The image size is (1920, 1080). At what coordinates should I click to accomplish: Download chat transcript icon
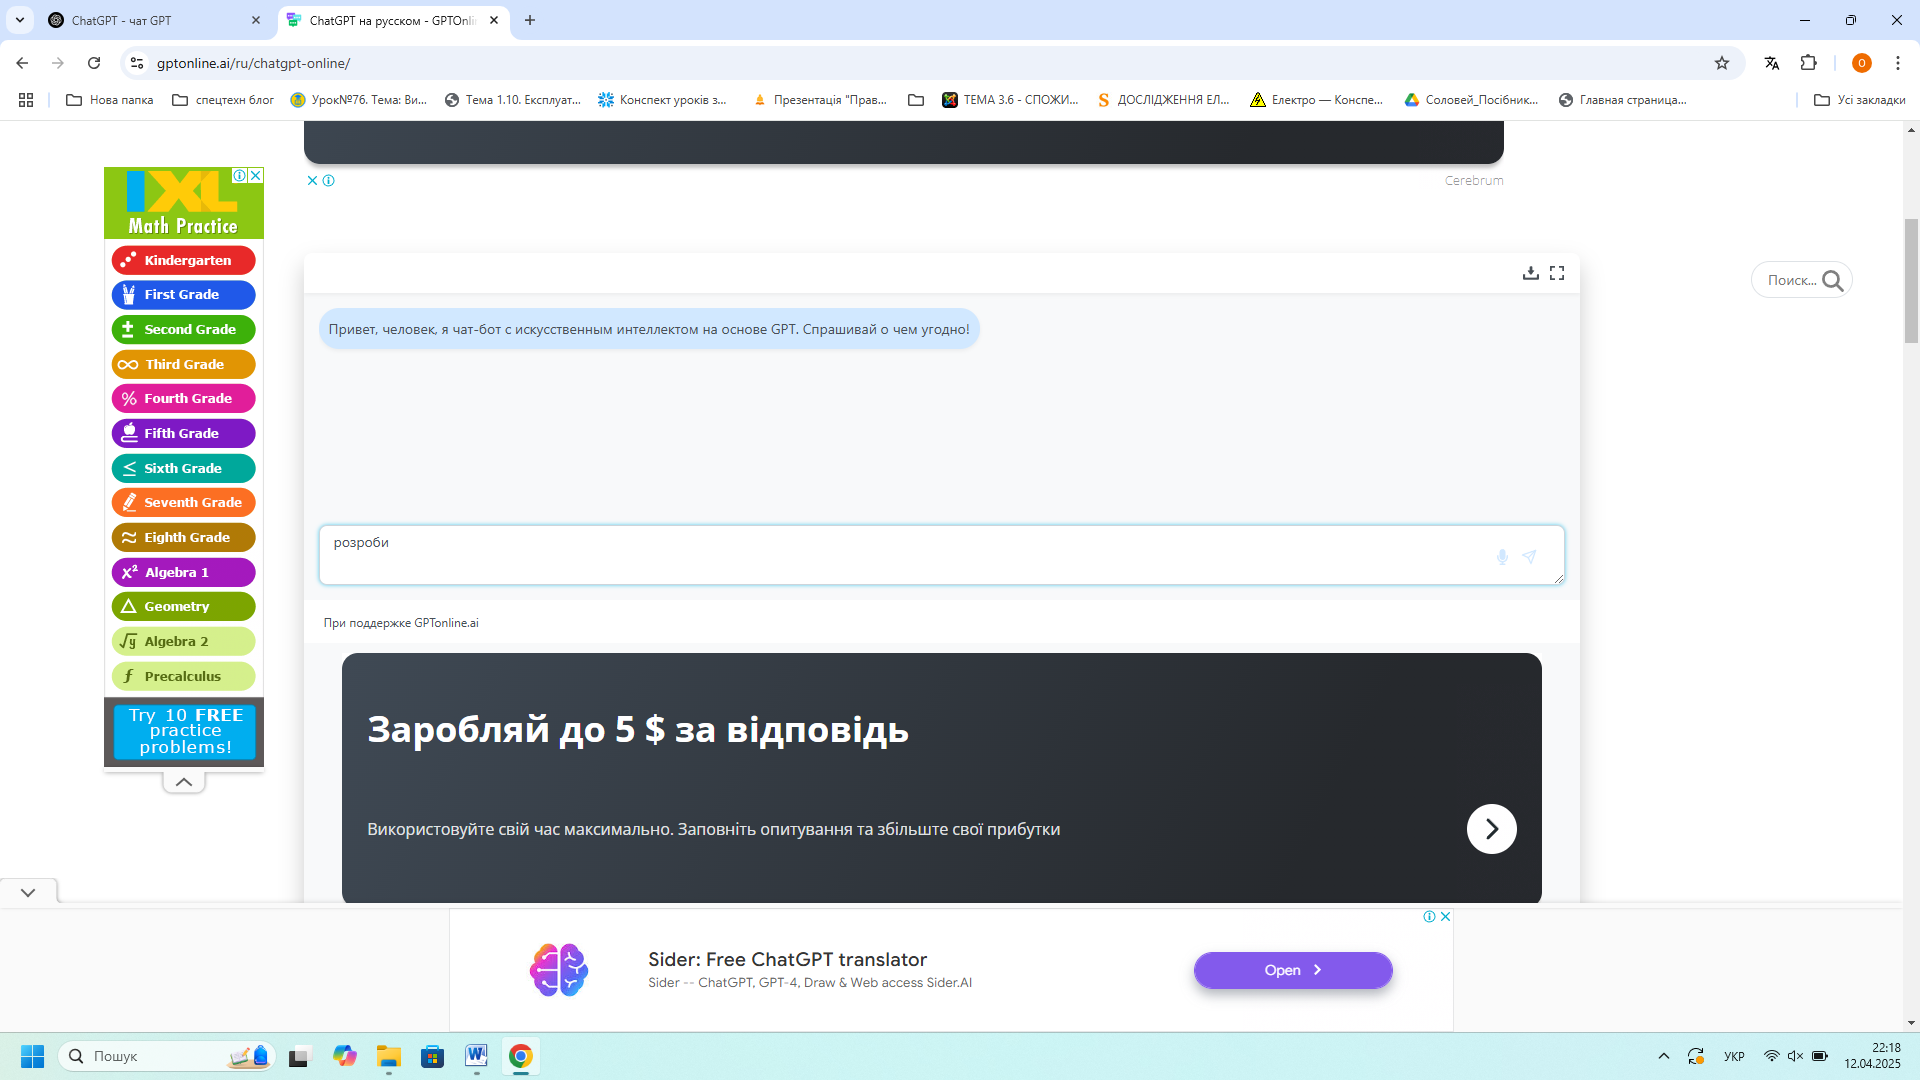pyautogui.click(x=1530, y=273)
